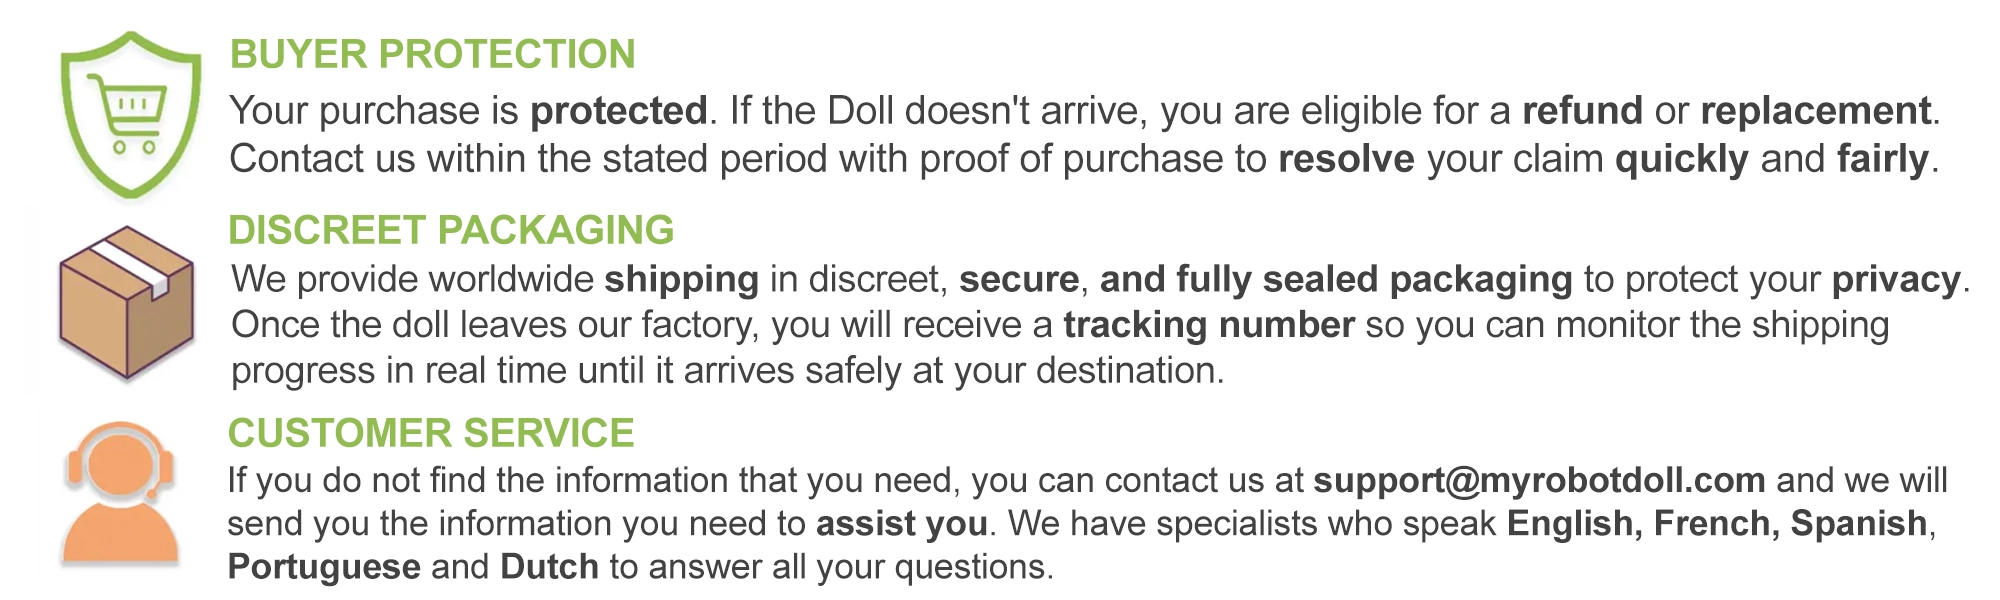Click the bold word "shipping"

[x=681, y=279]
